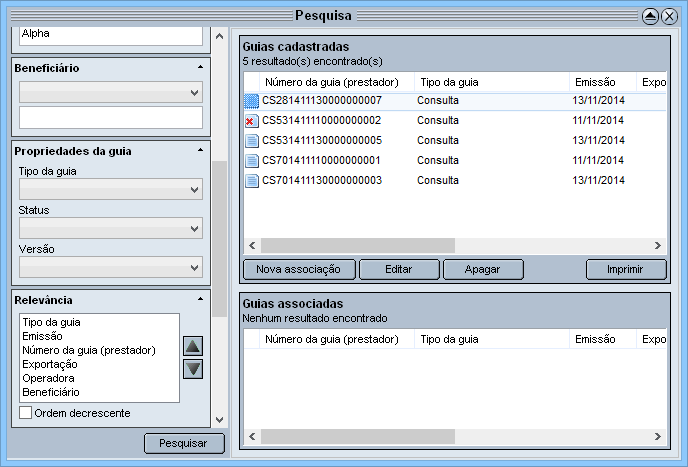This screenshot has height=467, width=688.
Task: Open the Tipo da guia dropdown
Action: 110,190
